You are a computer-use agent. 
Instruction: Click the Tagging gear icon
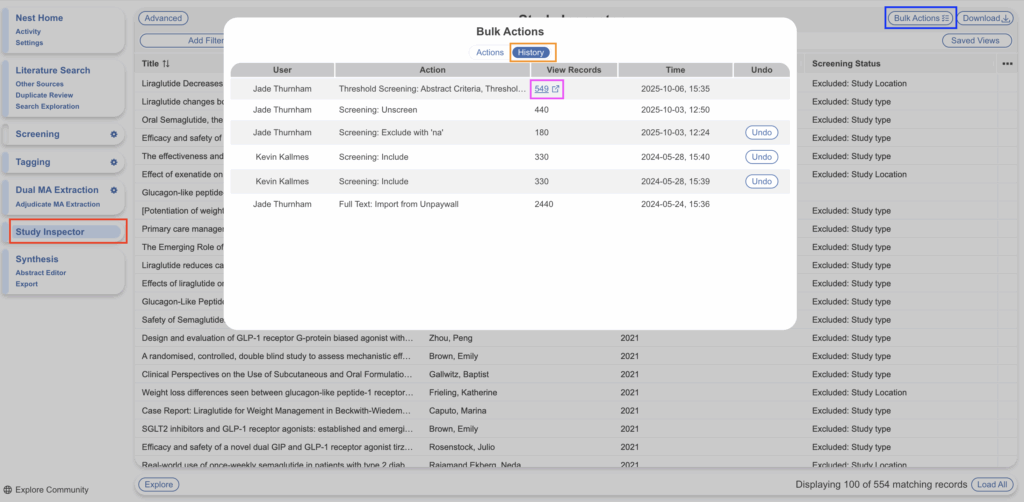[113, 162]
